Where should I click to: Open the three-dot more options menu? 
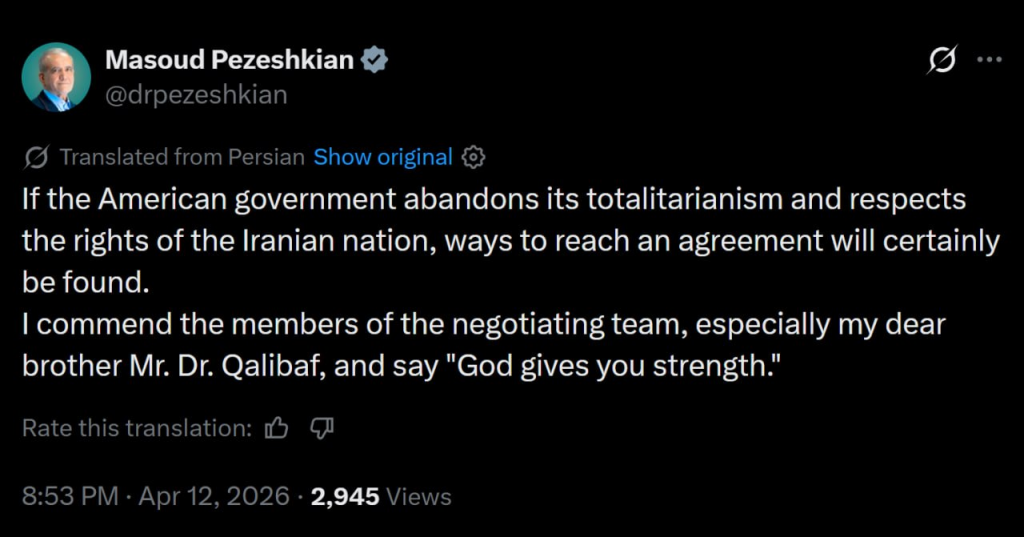click(988, 60)
